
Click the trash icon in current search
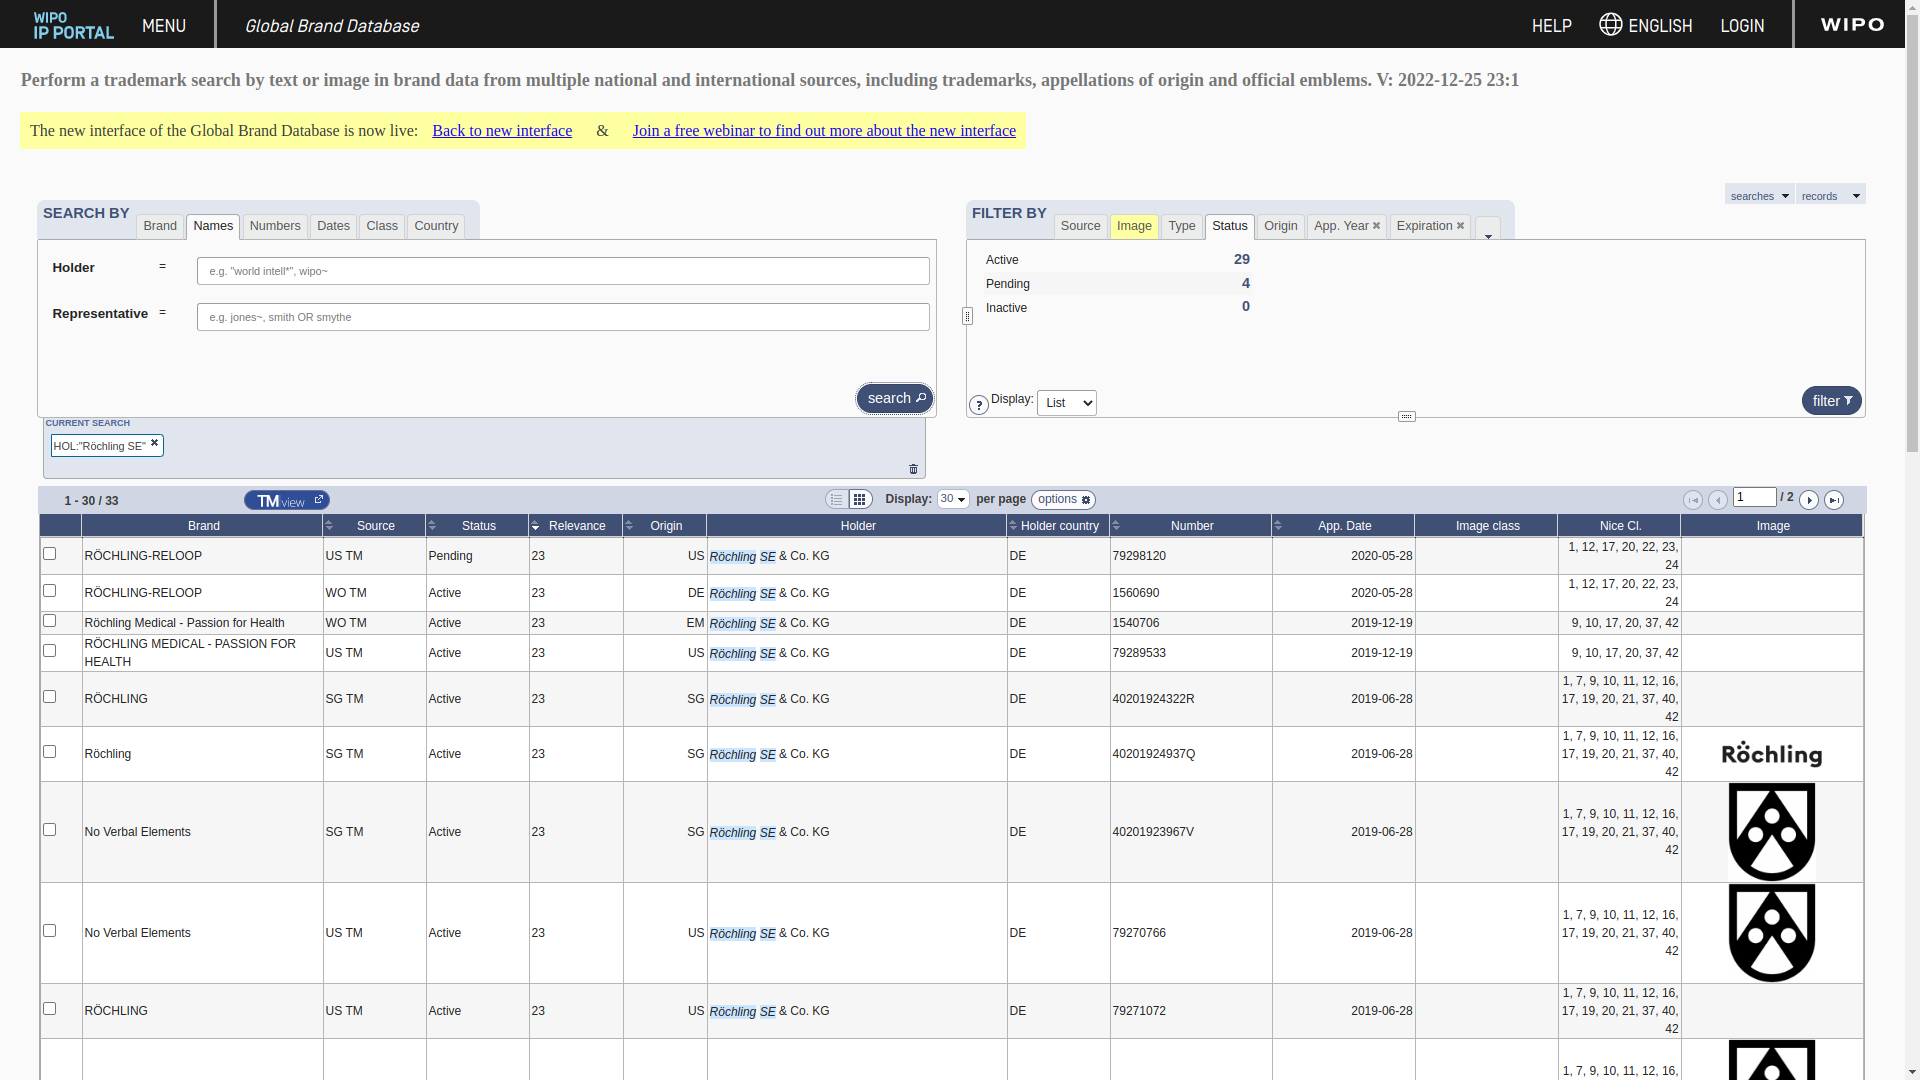coord(913,469)
